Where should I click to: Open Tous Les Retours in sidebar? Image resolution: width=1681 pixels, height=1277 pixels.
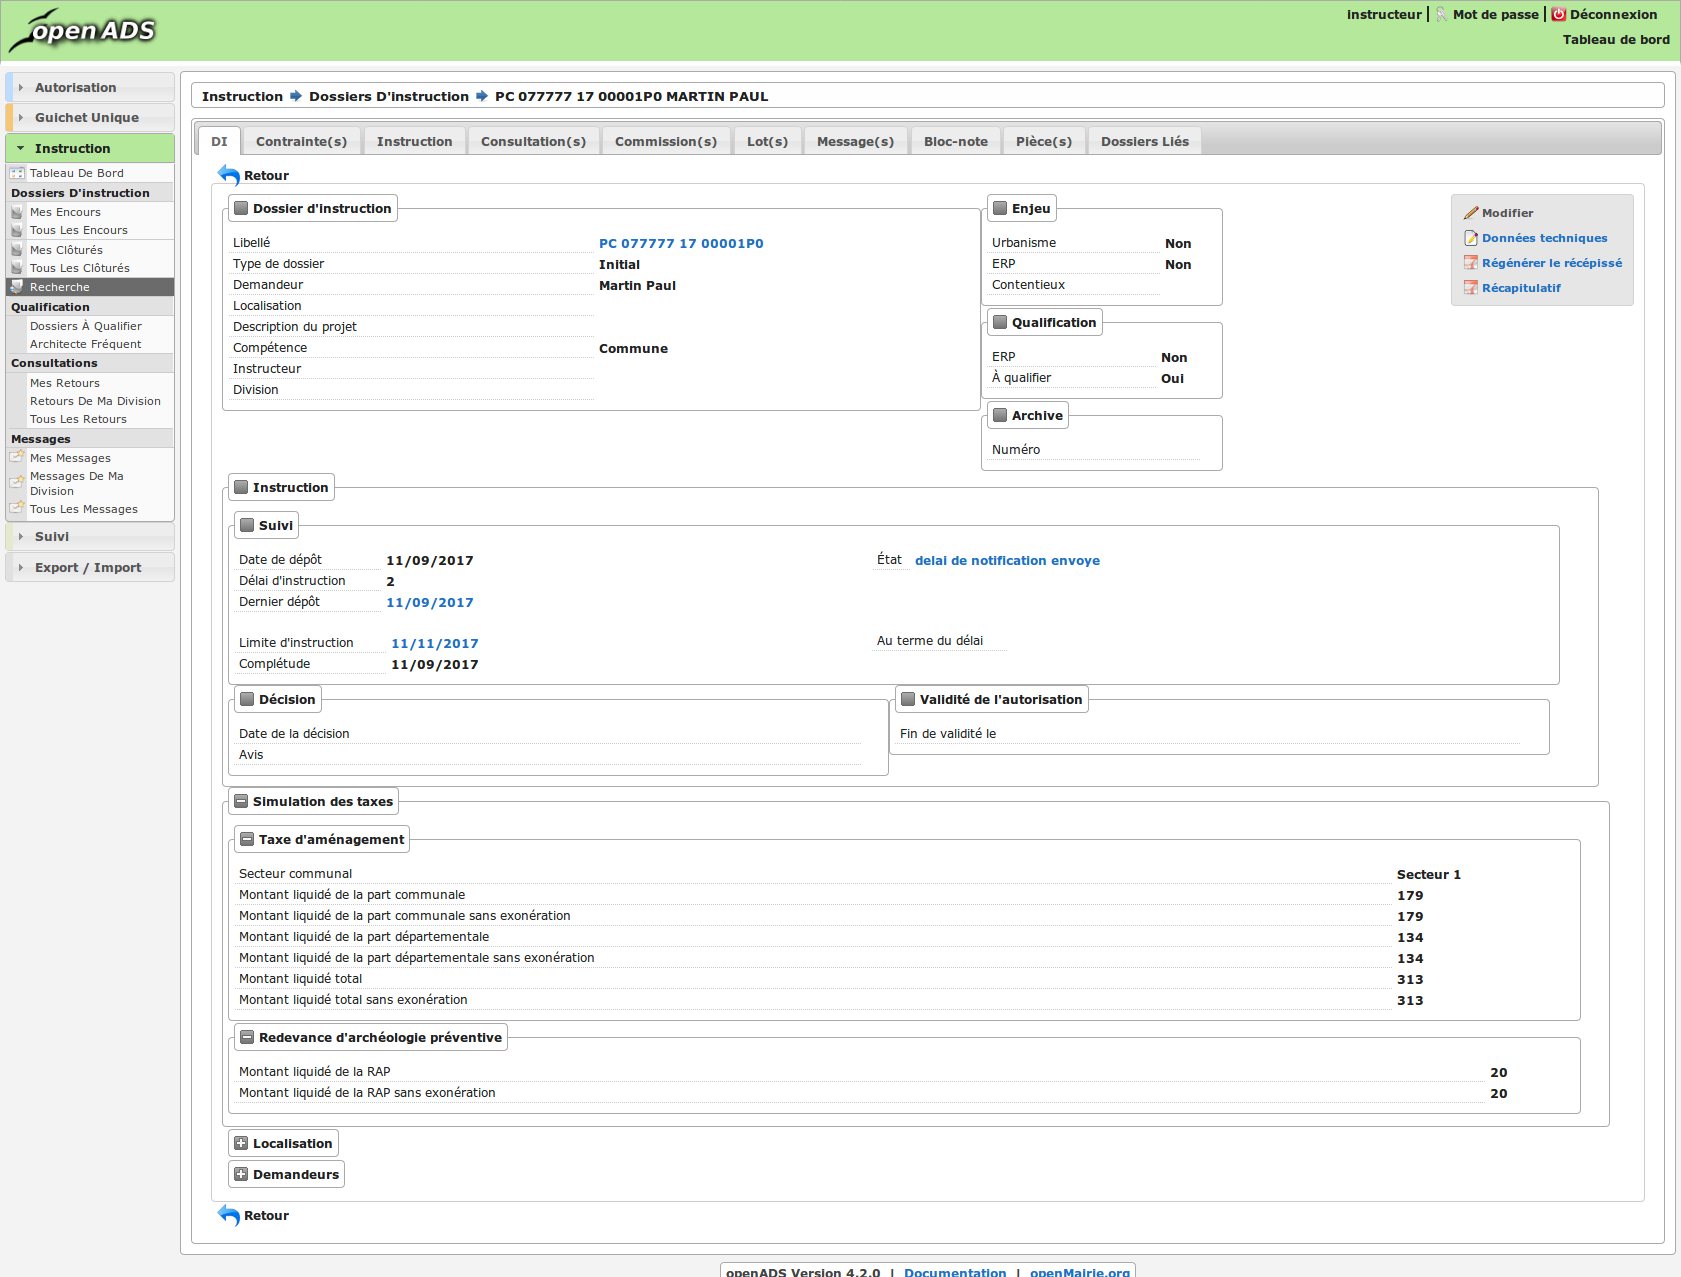click(x=78, y=419)
